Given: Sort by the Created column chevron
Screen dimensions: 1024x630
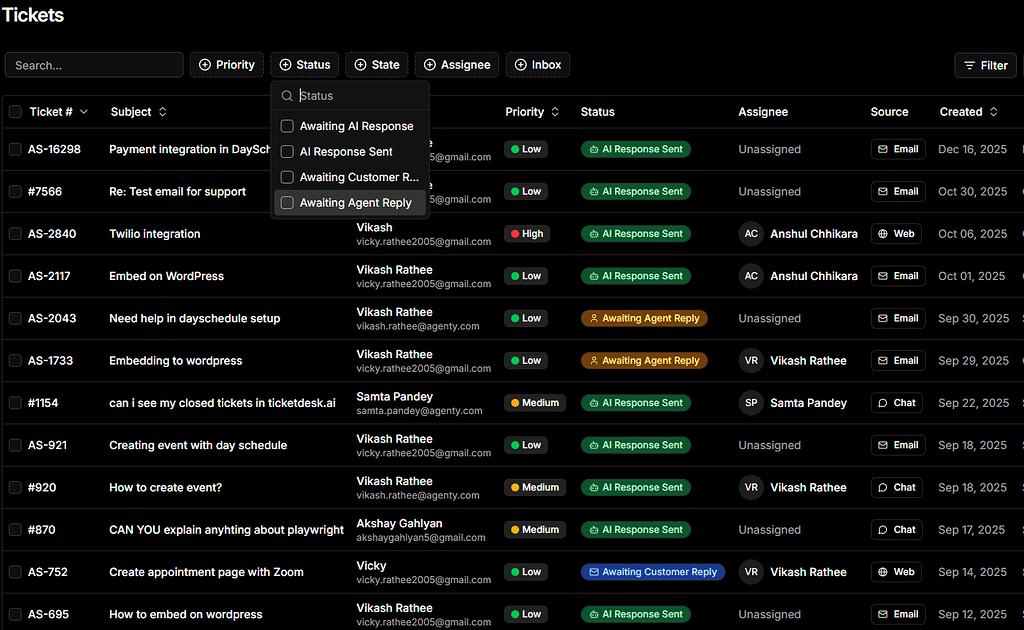Looking at the screenshot, I should click(x=992, y=112).
